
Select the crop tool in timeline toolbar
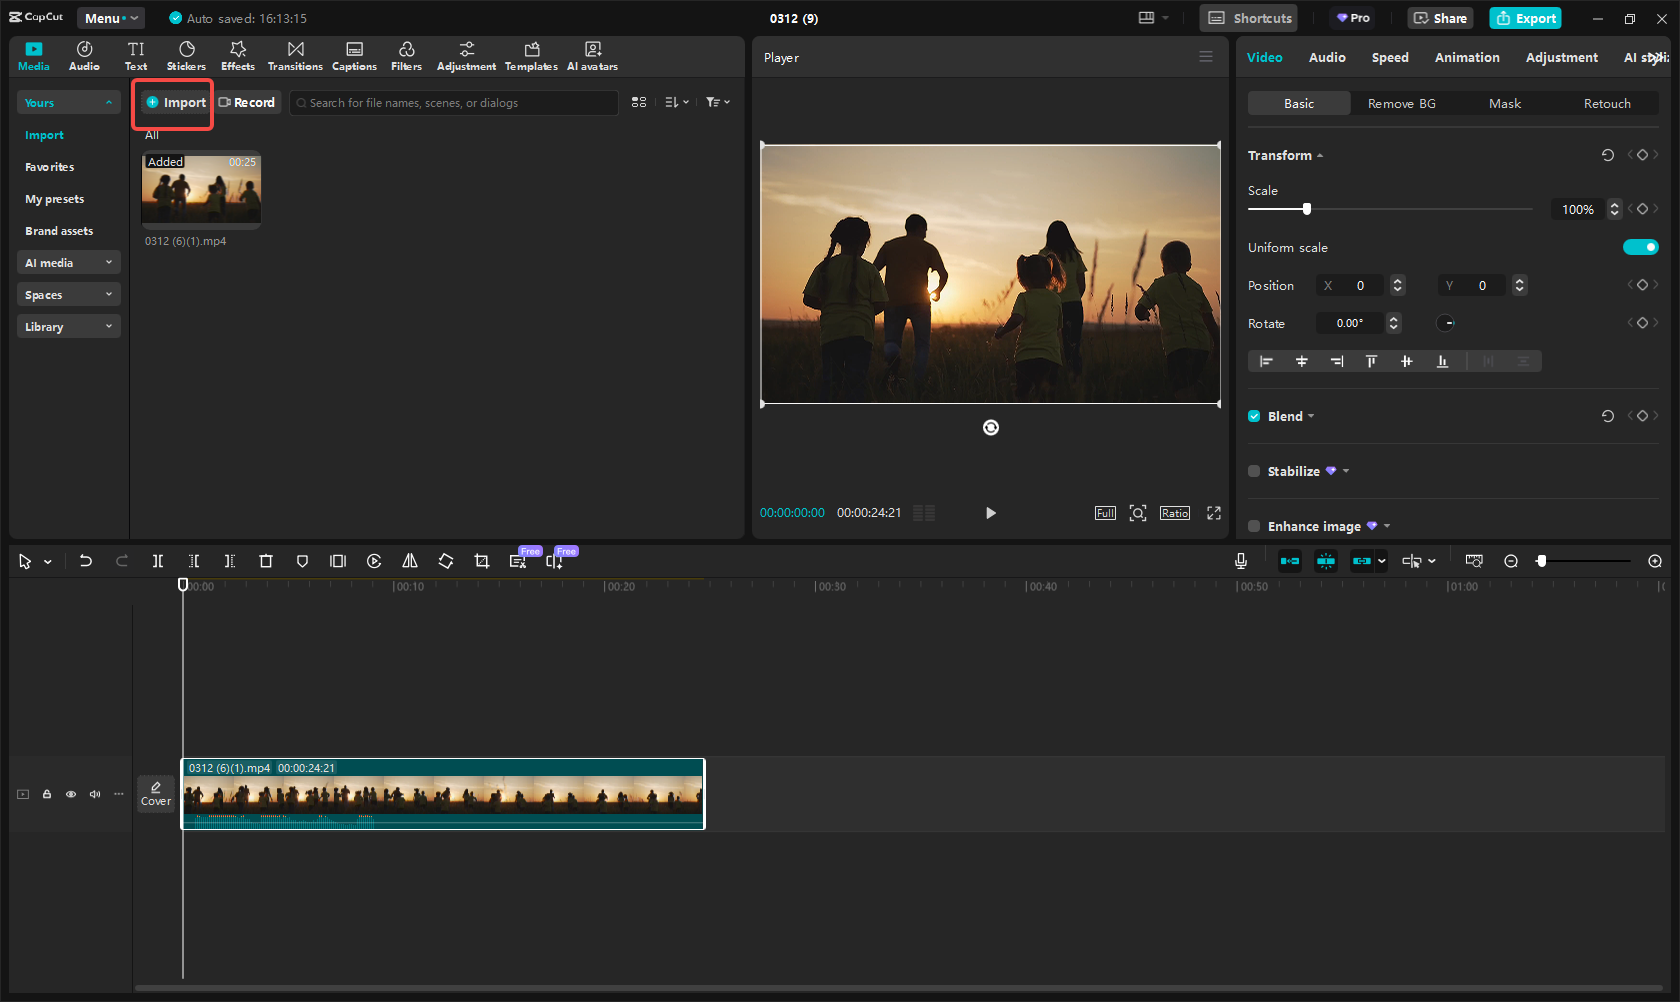coord(482,561)
